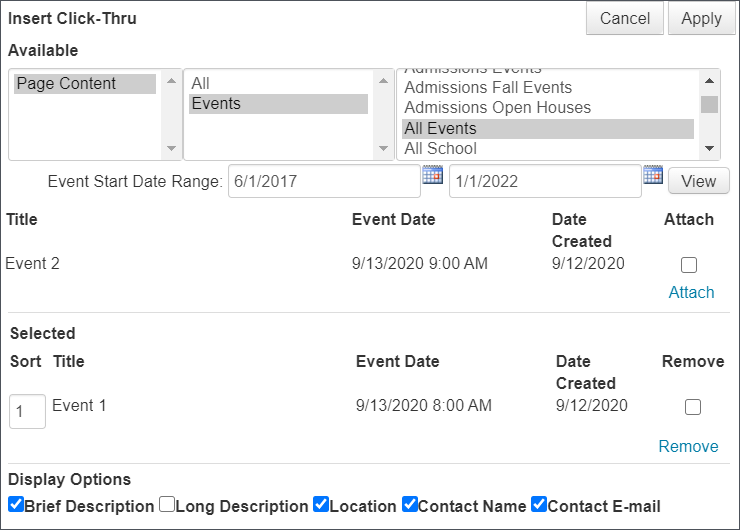Uncheck Brief Description display option
This screenshot has width=740, height=530.
point(16,504)
